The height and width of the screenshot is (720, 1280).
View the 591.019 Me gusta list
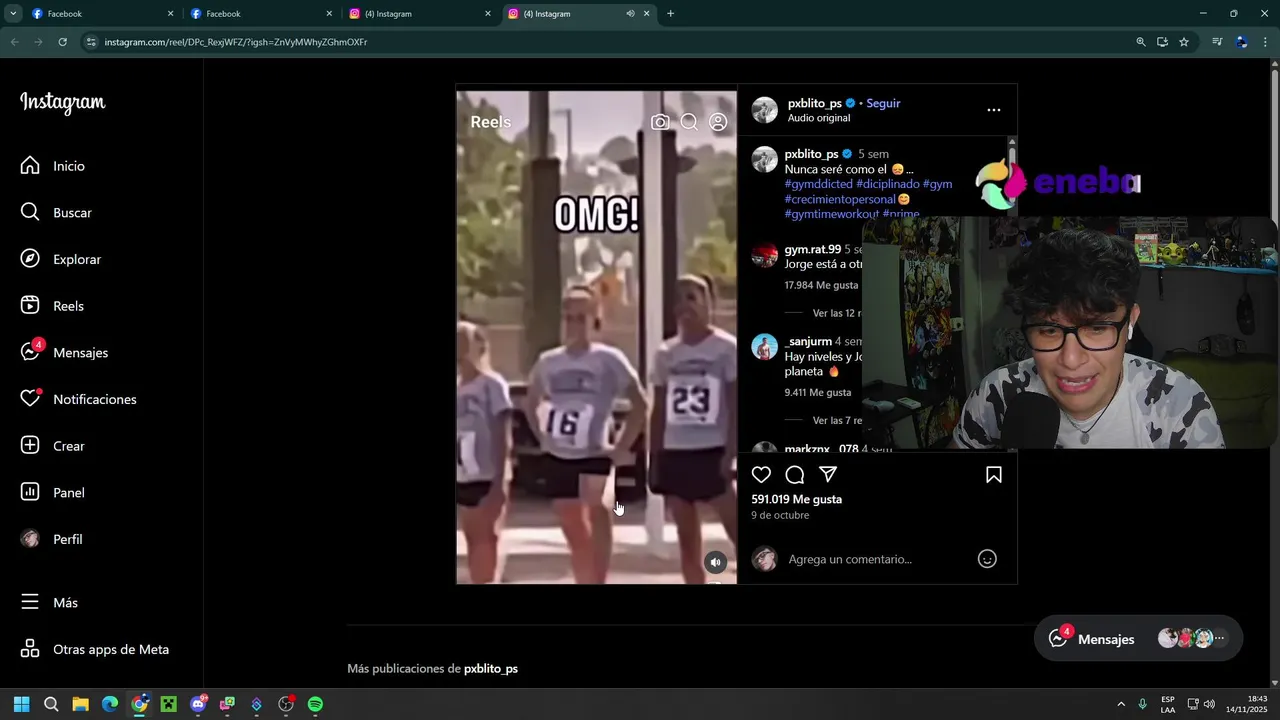point(797,499)
